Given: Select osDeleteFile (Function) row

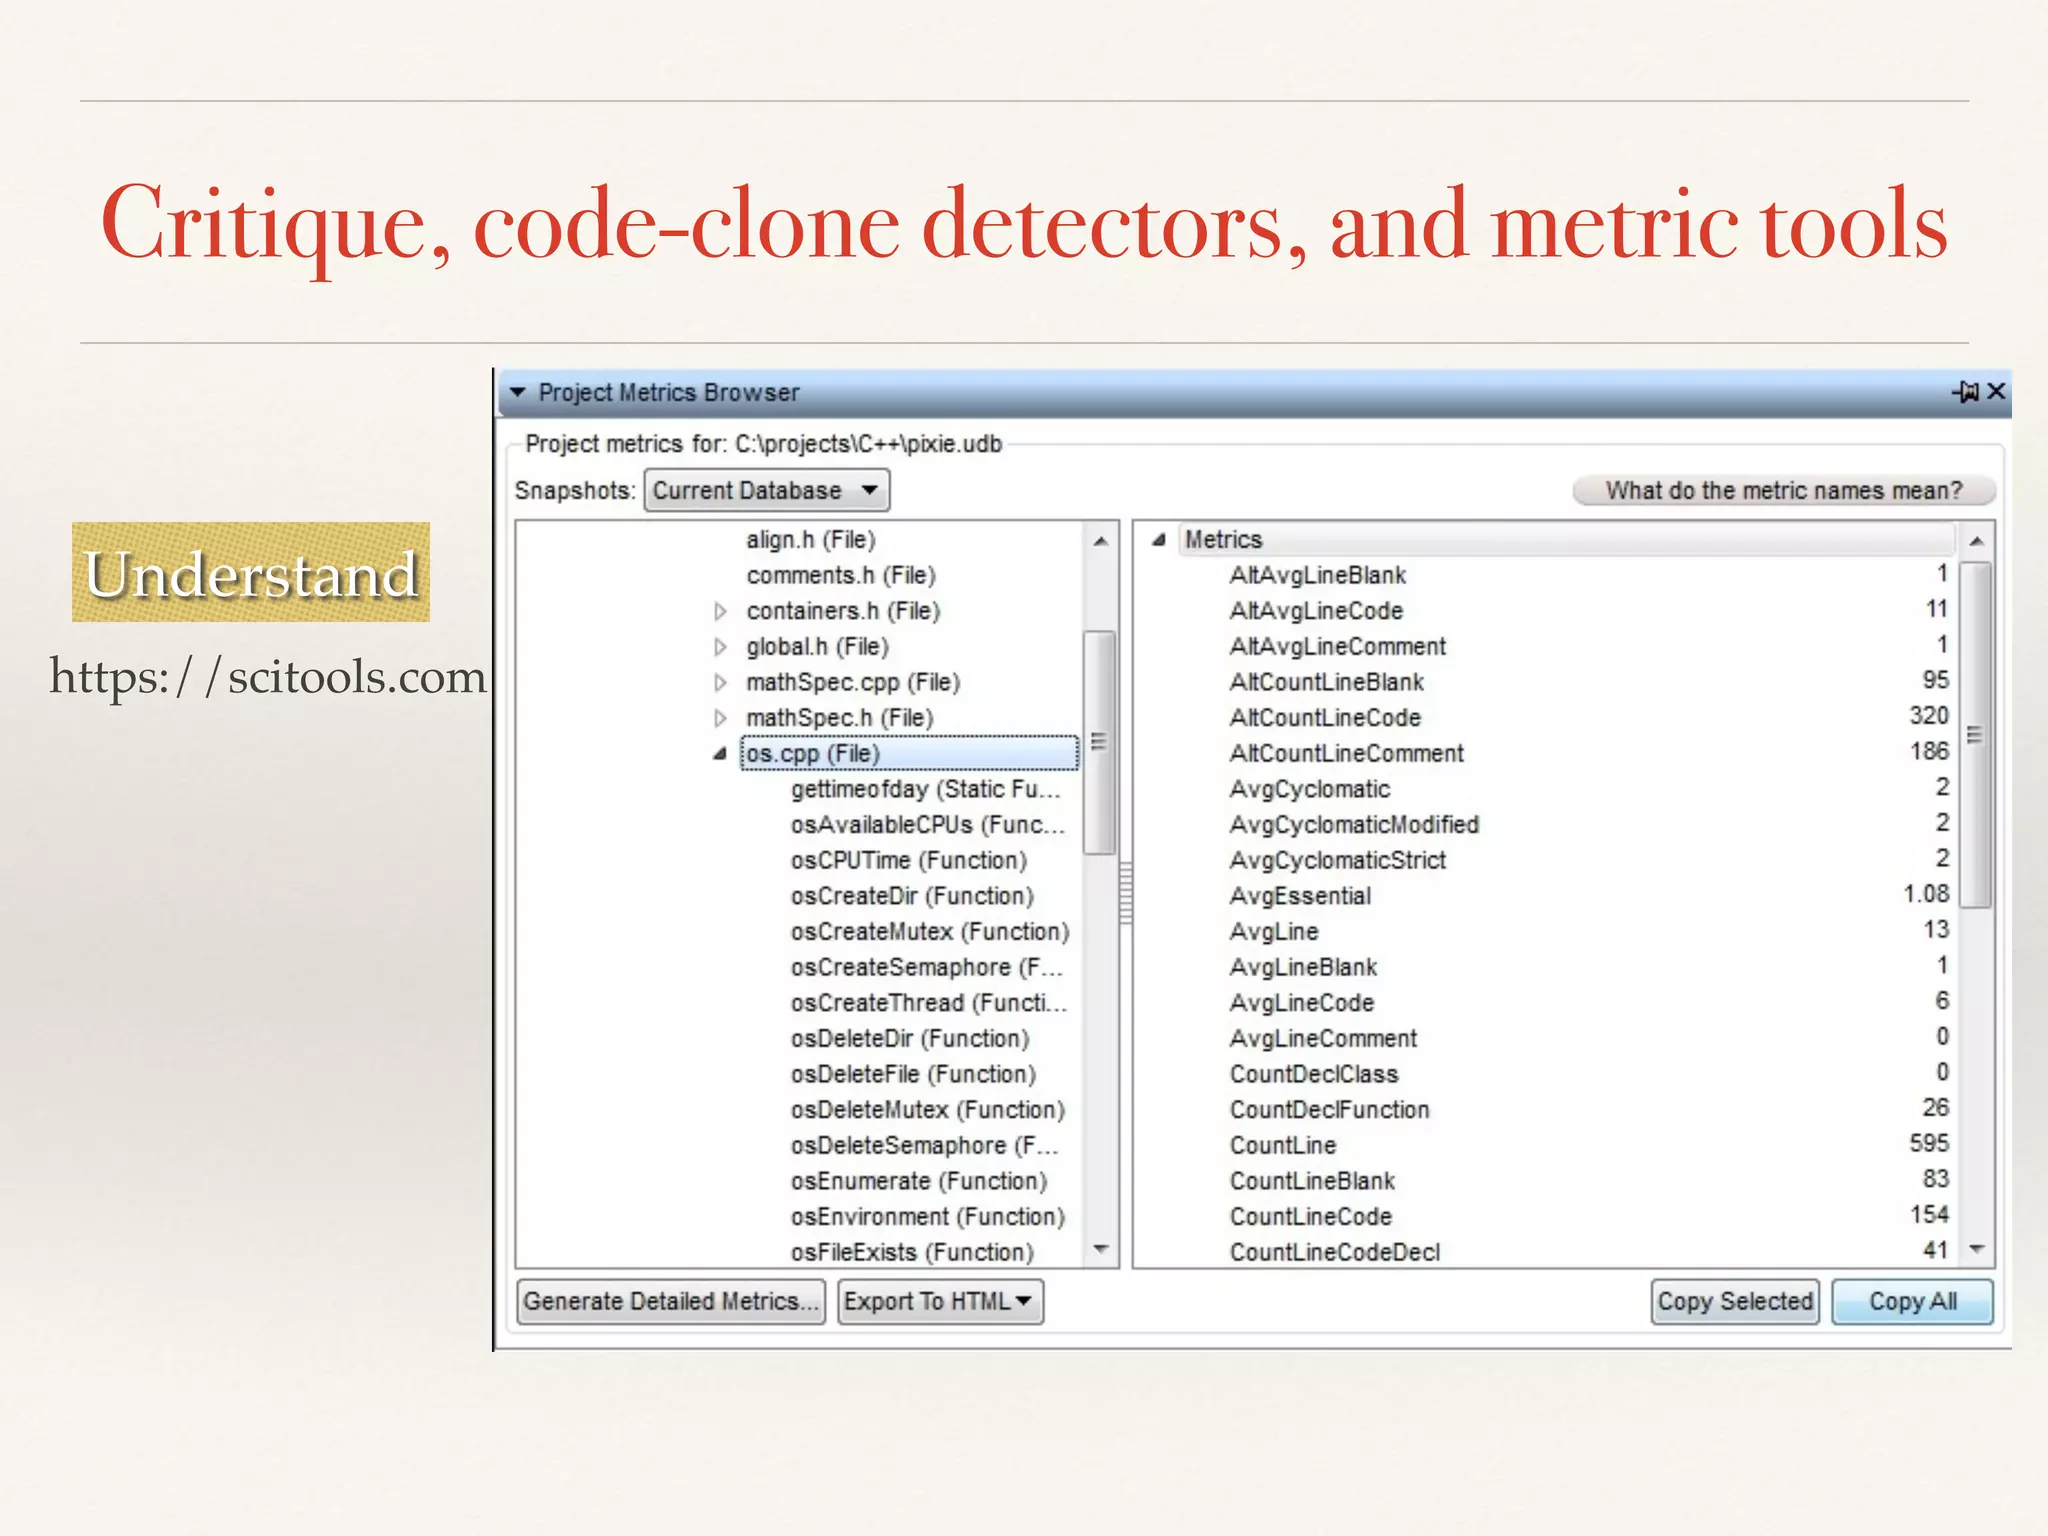Looking at the screenshot, I should pyautogui.click(x=913, y=1075).
